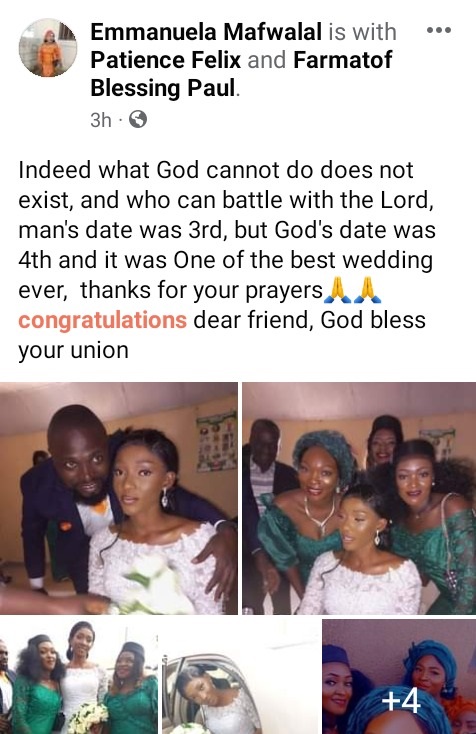This screenshot has width=476, height=734.
Task: Open the three-dot post options menu
Action: 439,30
